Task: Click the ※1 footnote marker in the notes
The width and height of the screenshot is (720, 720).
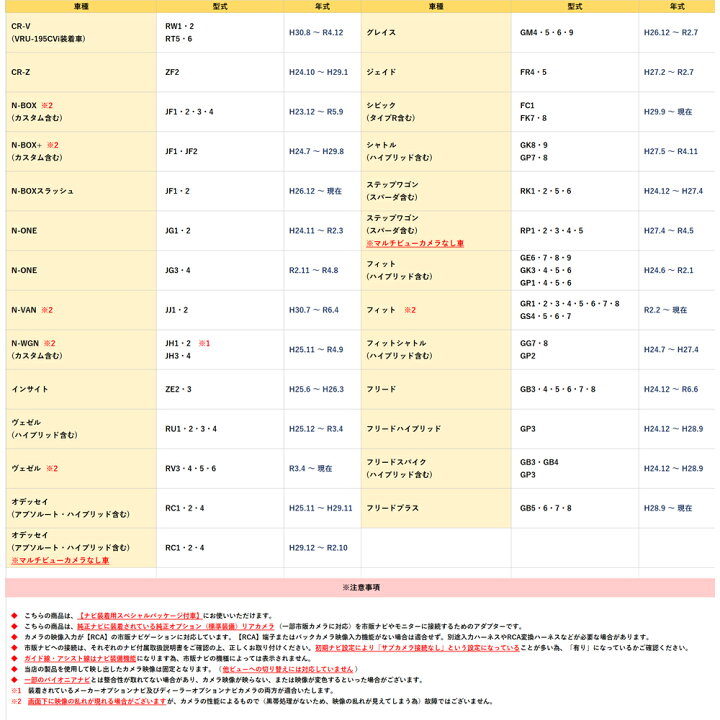Action: 16,690
